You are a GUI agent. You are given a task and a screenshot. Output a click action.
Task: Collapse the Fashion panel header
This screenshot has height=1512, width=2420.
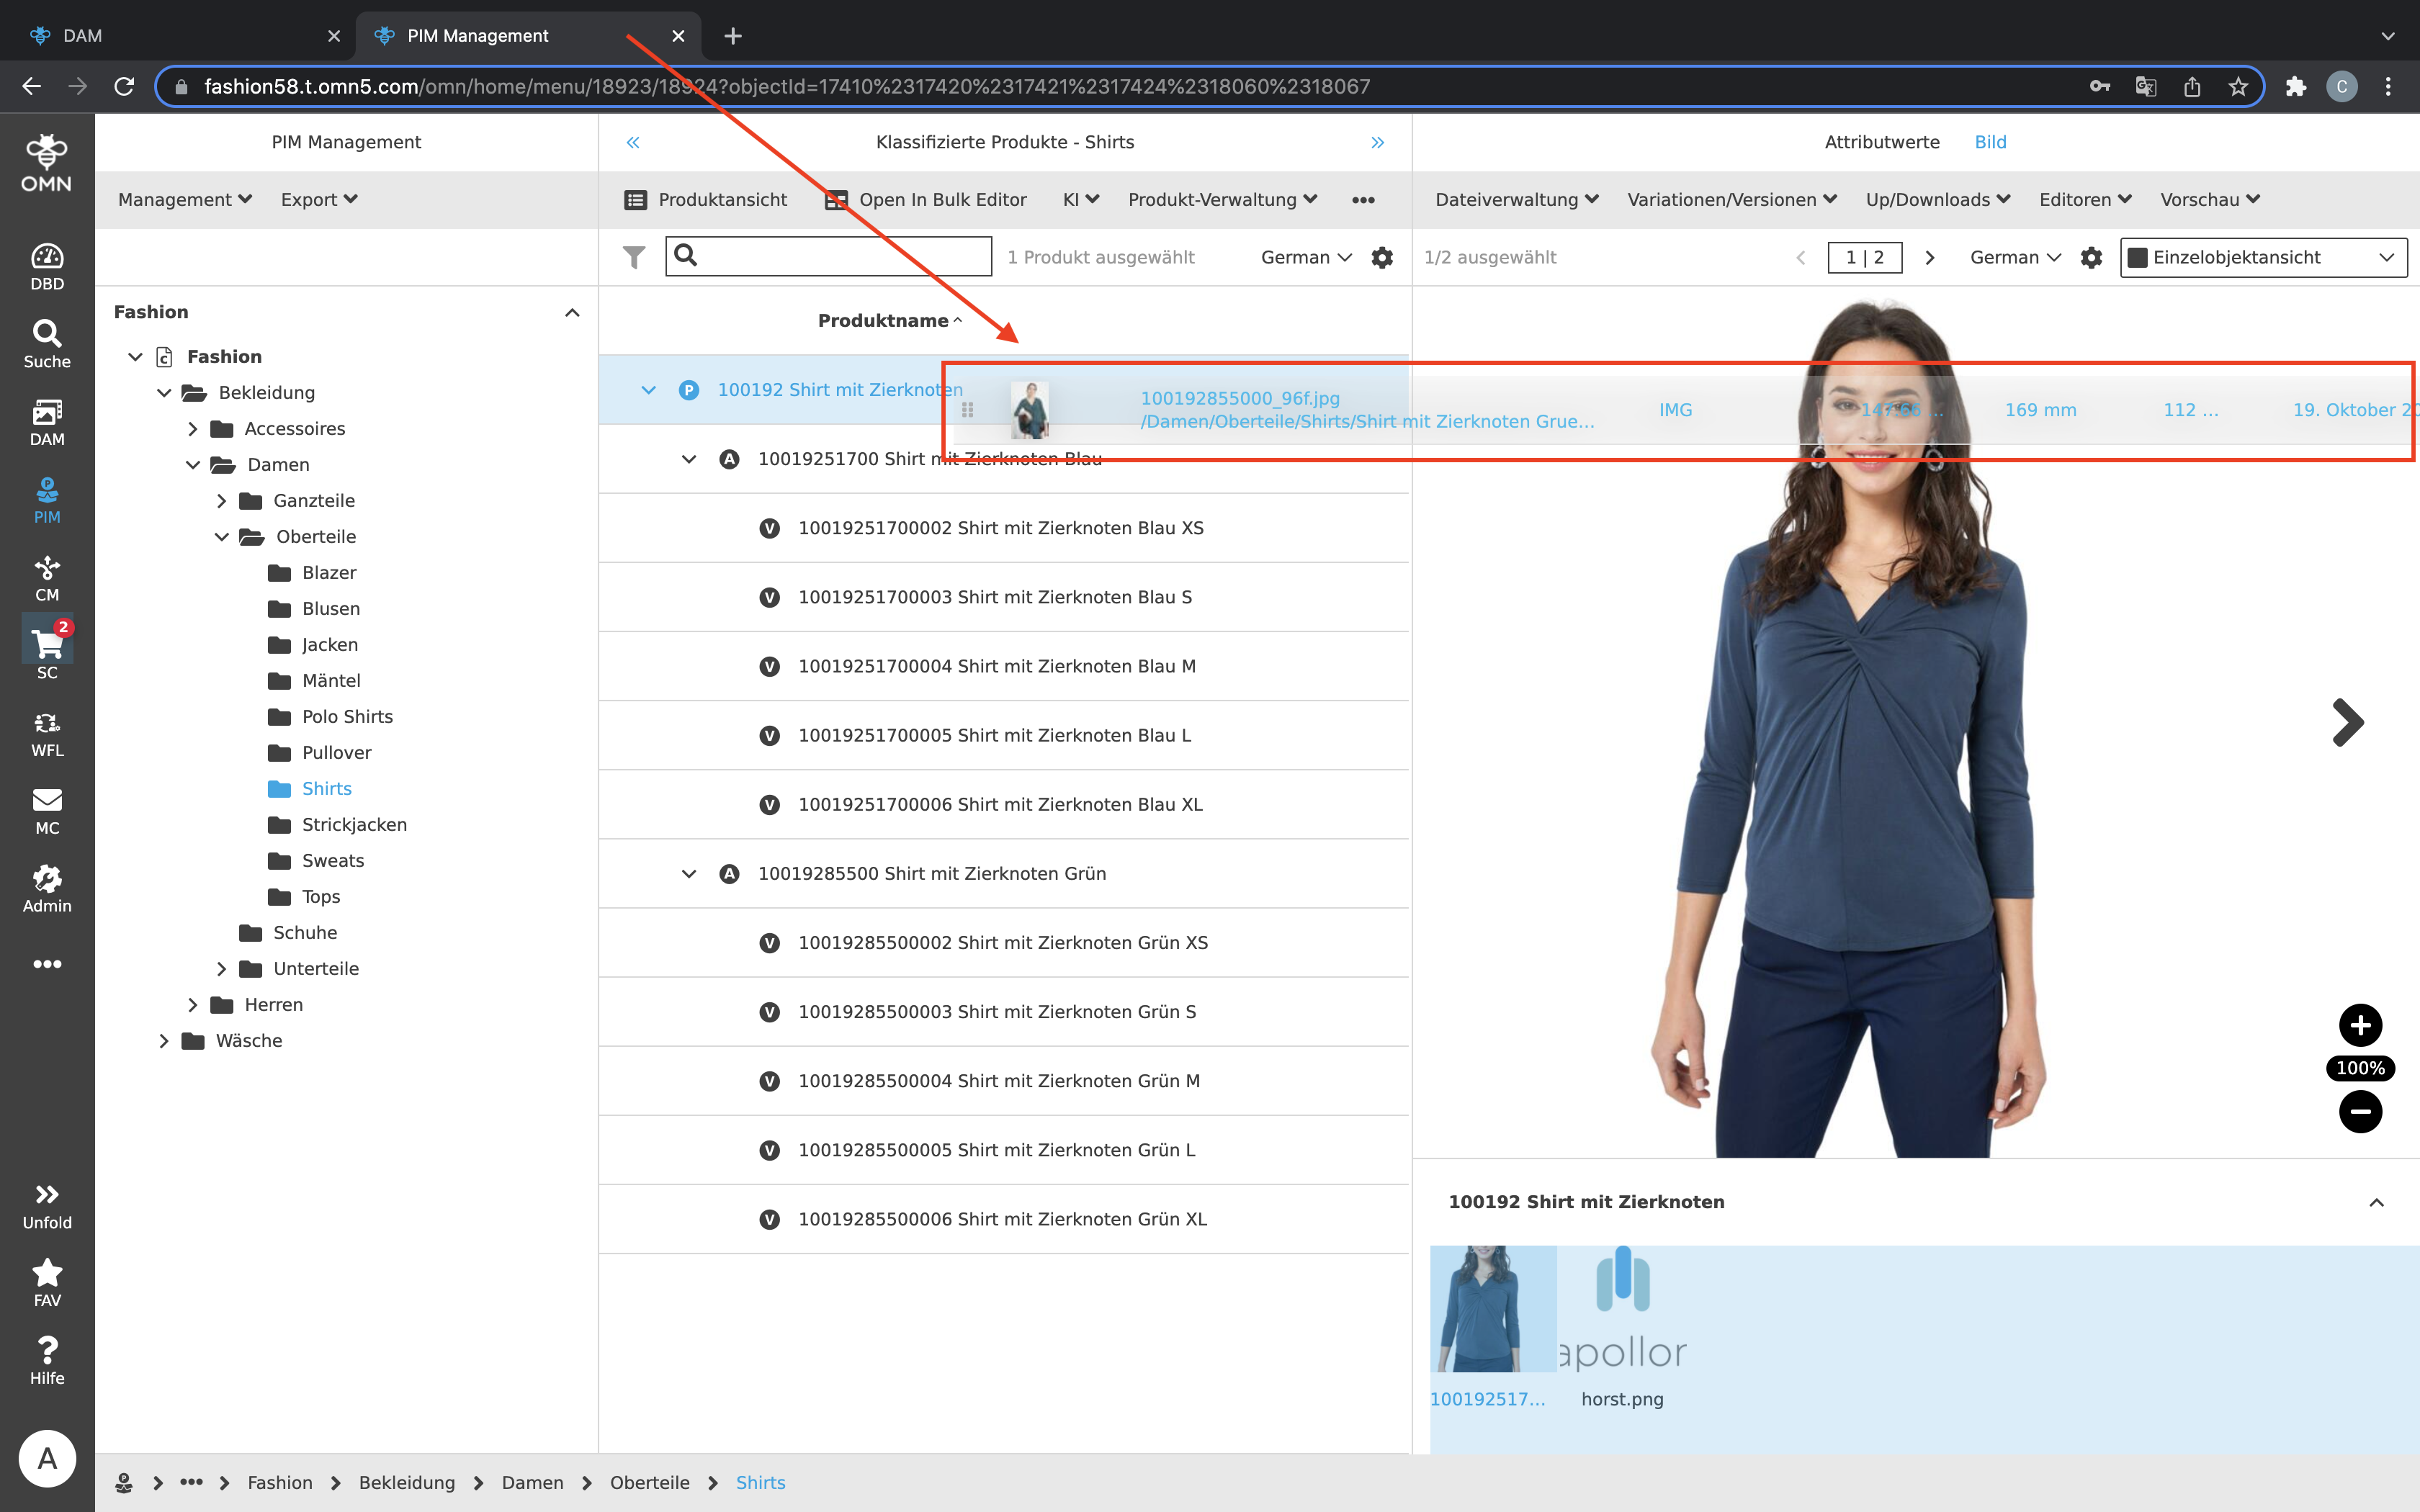point(572,312)
